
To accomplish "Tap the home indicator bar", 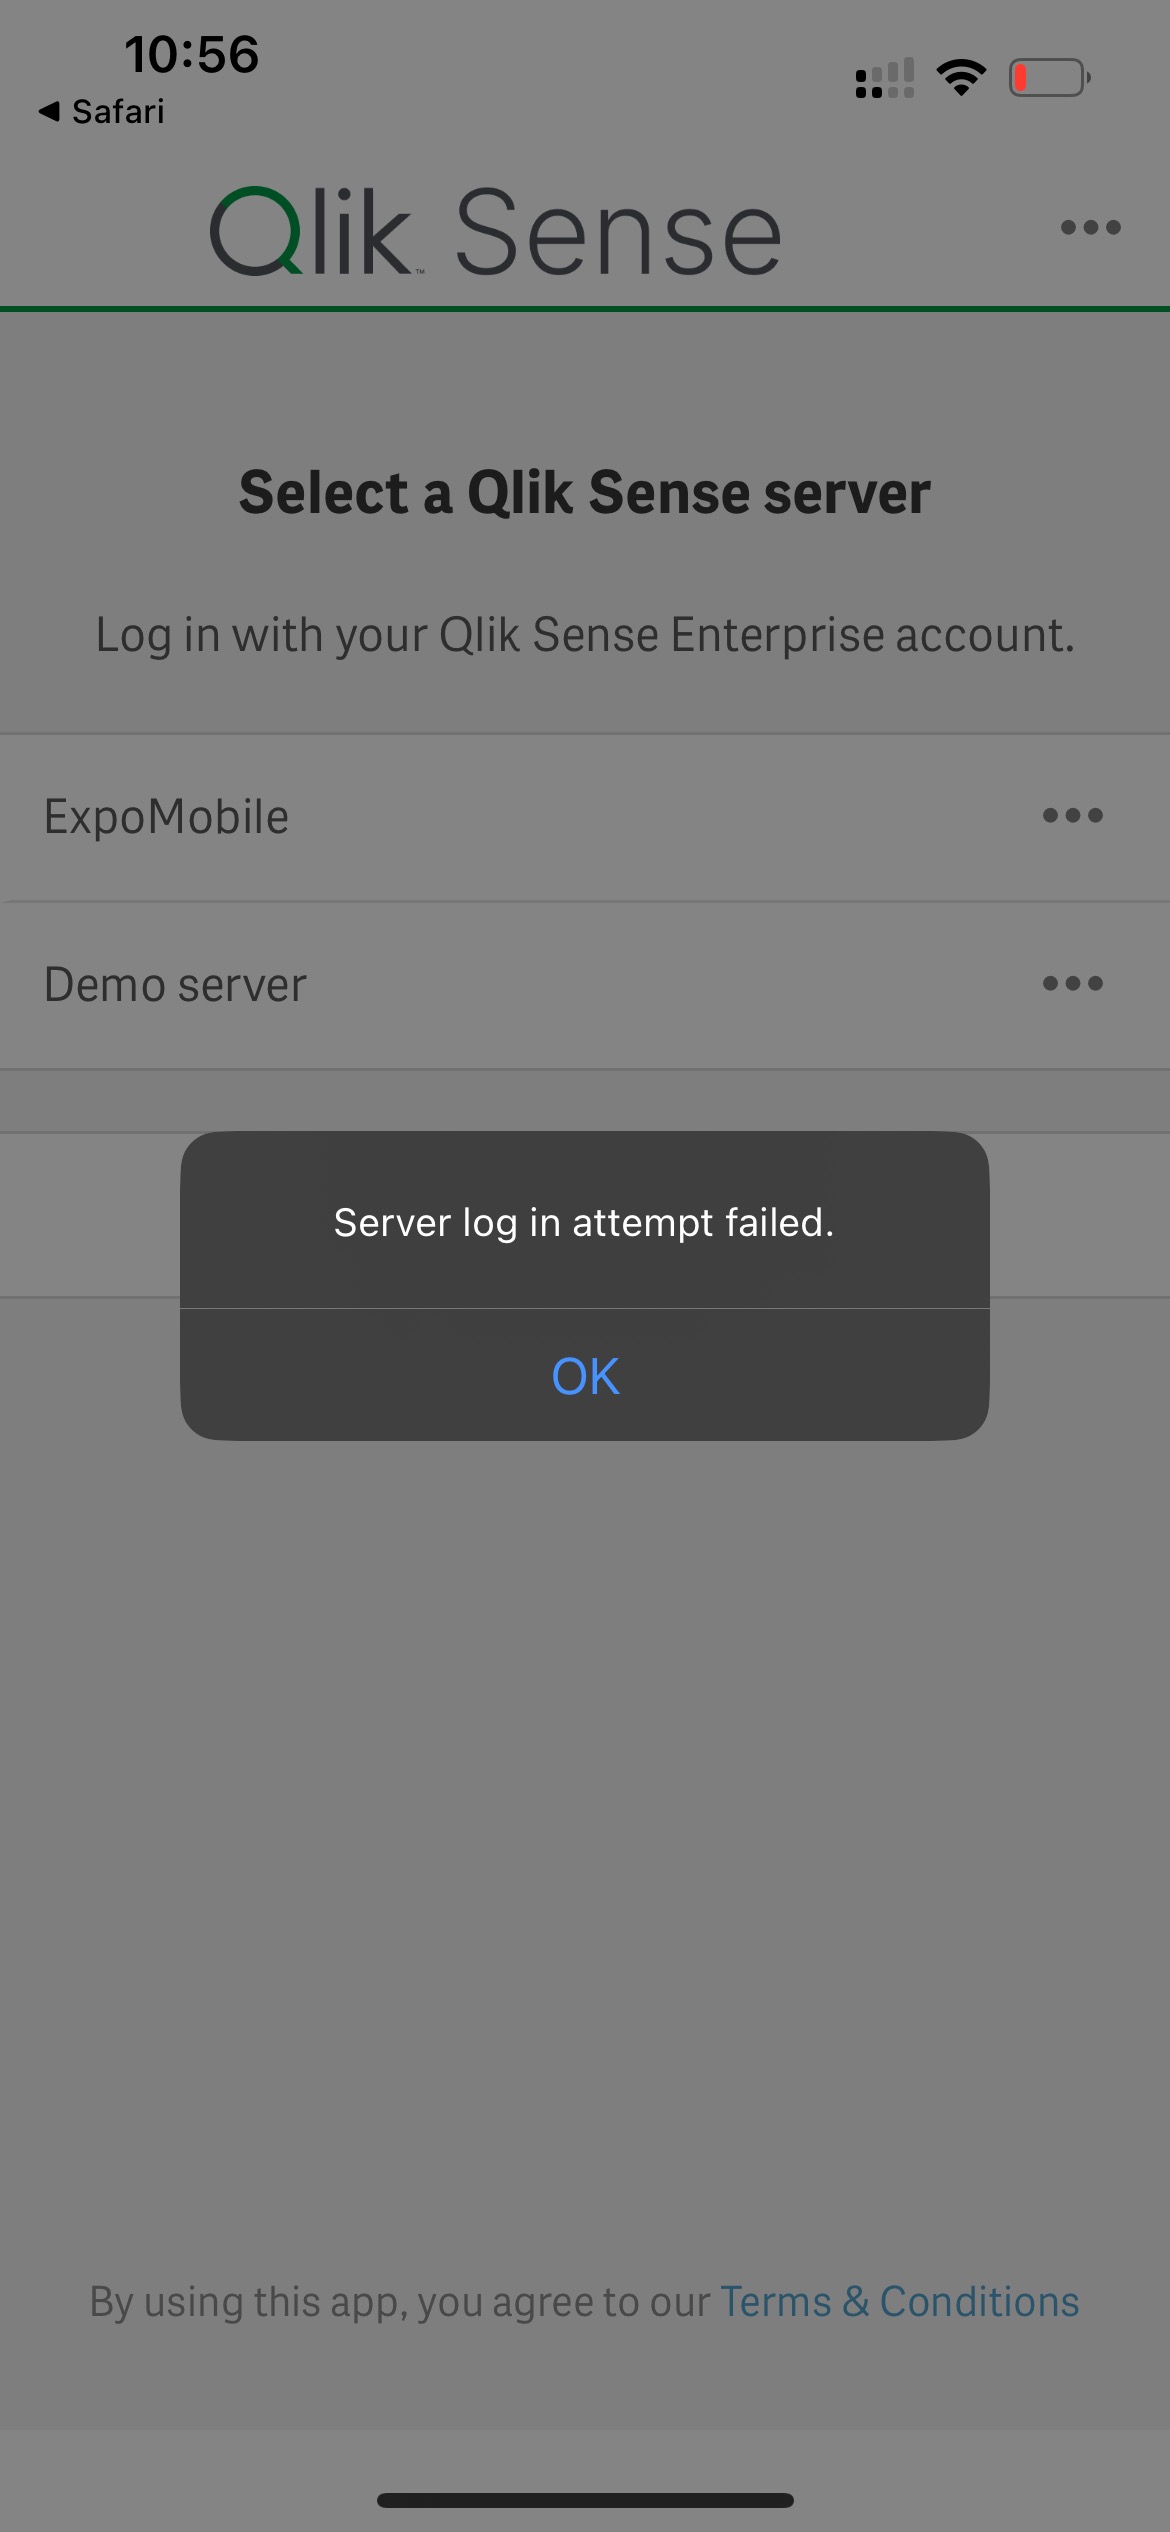I will tap(585, 2500).
